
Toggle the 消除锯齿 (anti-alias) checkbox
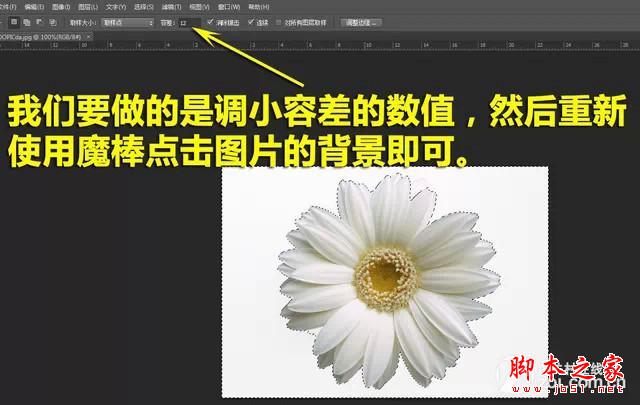[x=209, y=21]
